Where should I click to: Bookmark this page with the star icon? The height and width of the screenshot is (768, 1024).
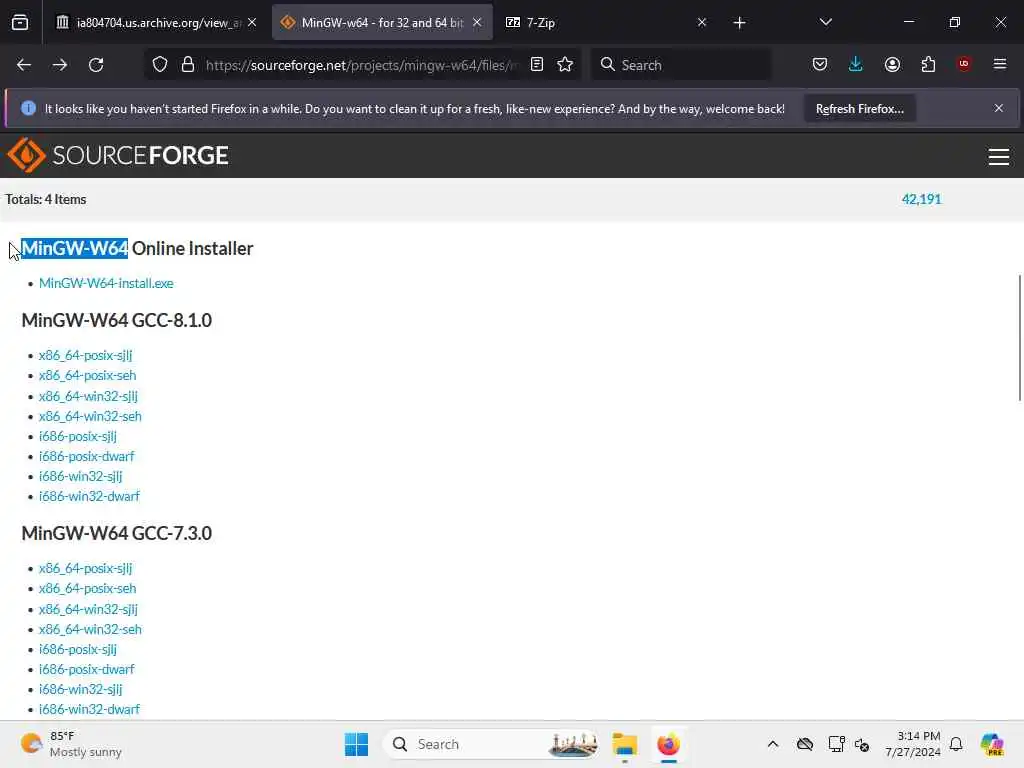tap(565, 64)
